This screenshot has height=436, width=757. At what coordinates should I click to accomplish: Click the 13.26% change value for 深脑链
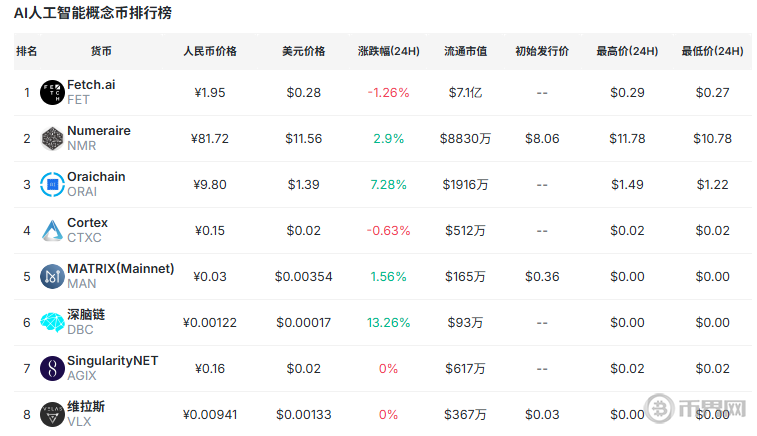coord(388,322)
